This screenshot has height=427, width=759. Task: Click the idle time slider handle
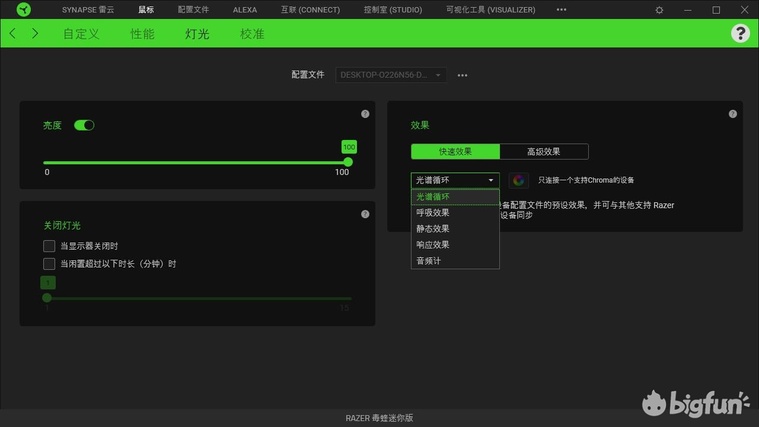click(47, 298)
